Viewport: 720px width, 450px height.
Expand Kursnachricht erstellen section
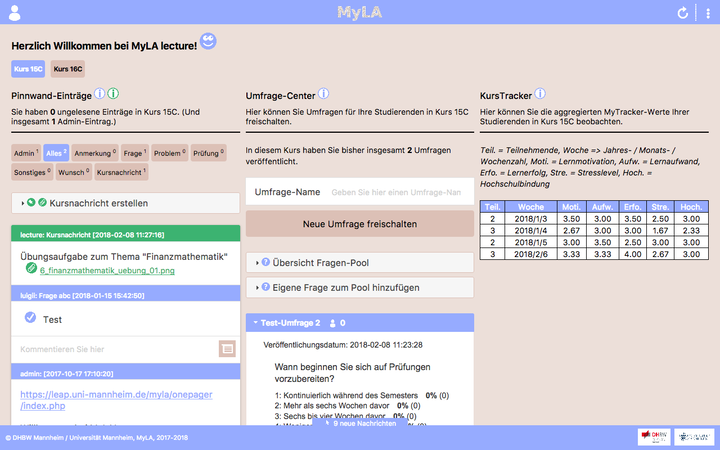(x=125, y=203)
